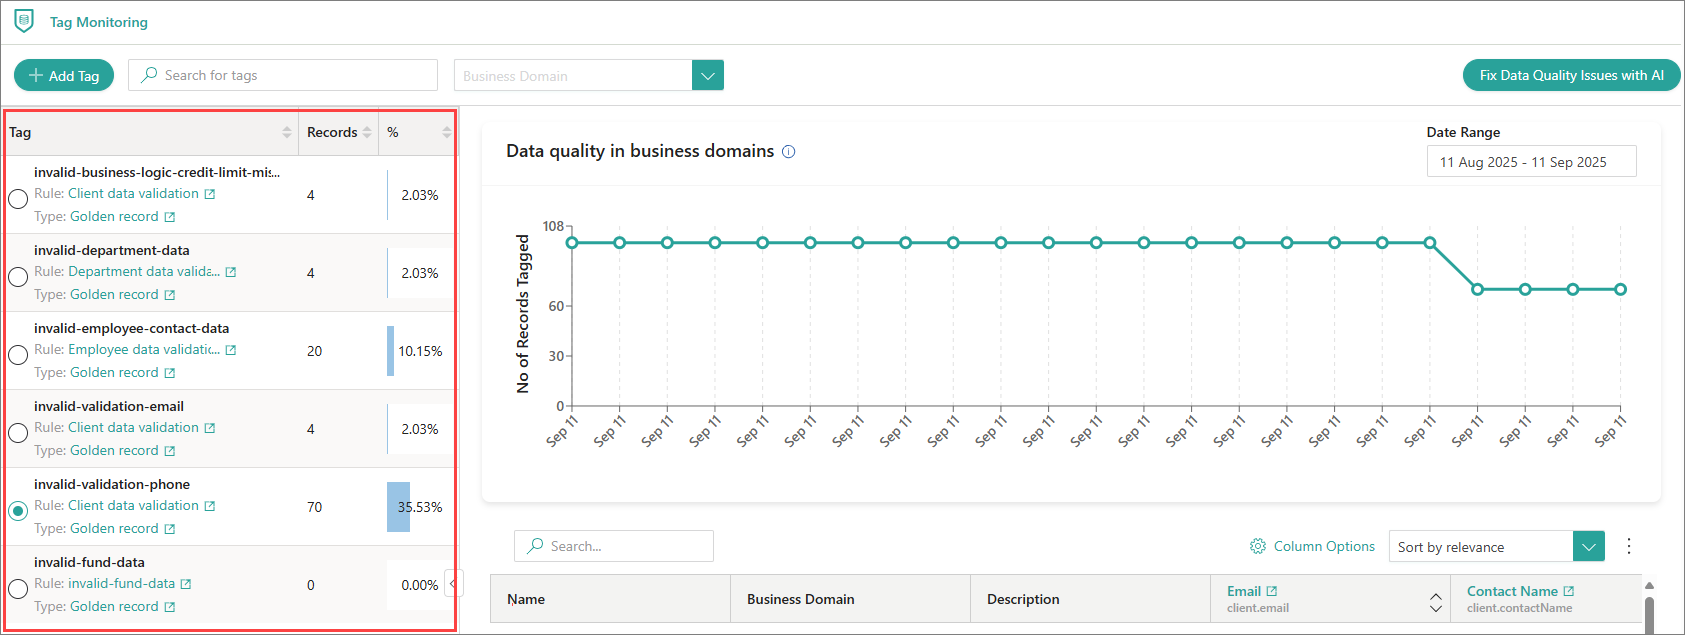The width and height of the screenshot is (1685, 635).
Task: Expand the Business Domain dropdown
Action: (x=707, y=76)
